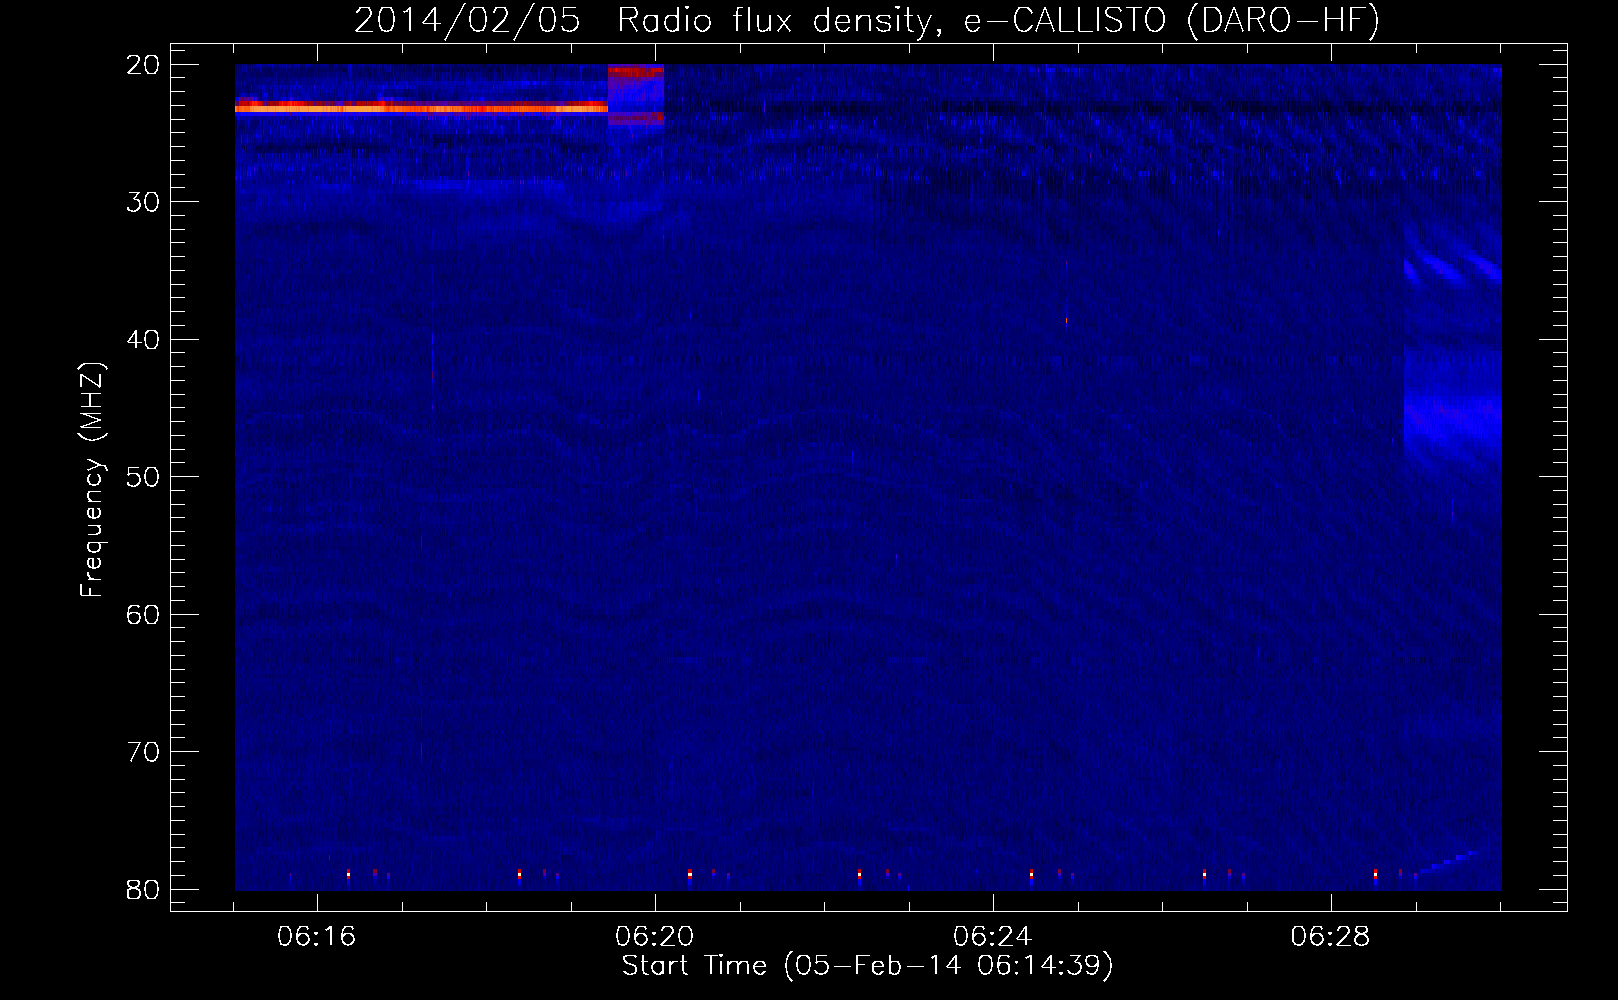
Task: Click the bright blue burst patch near 45 MHz
Action: (1453, 420)
